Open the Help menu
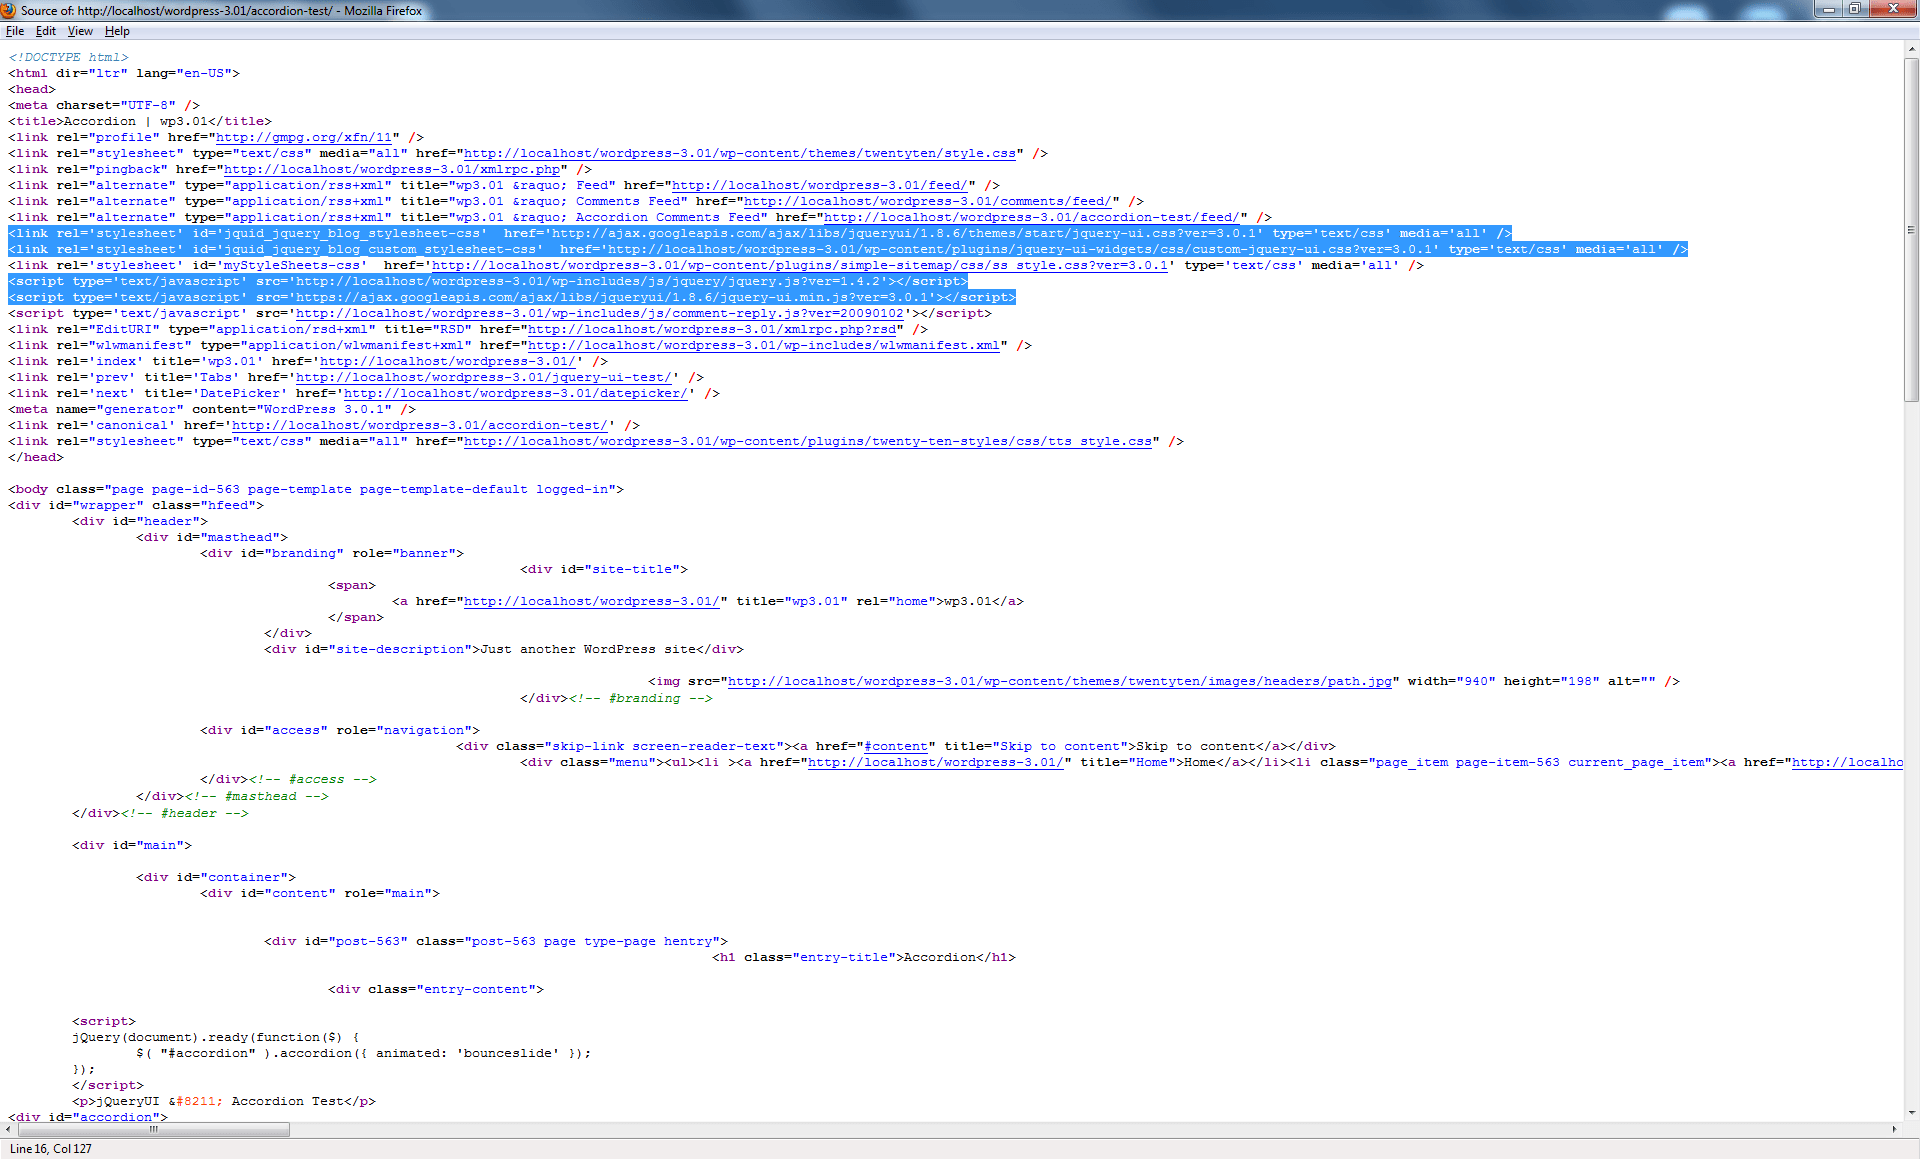 click(x=117, y=31)
